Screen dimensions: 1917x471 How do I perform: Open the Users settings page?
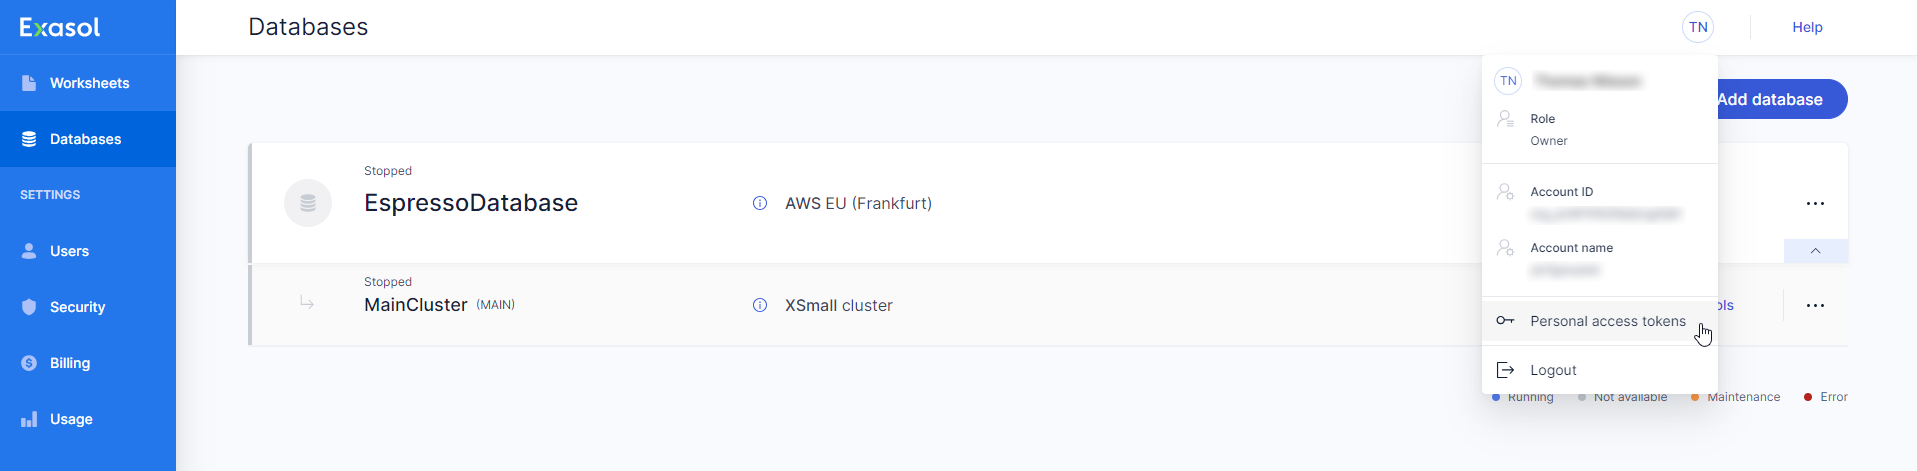pos(69,251)
